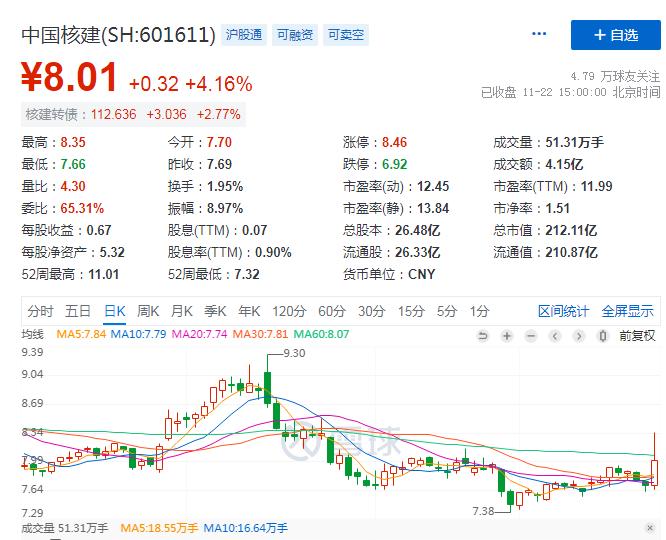Image resolution: width=666 pixels, height=540 pixels.
Task: Select the 周K chart tab
Action: (x=148, y=311)
